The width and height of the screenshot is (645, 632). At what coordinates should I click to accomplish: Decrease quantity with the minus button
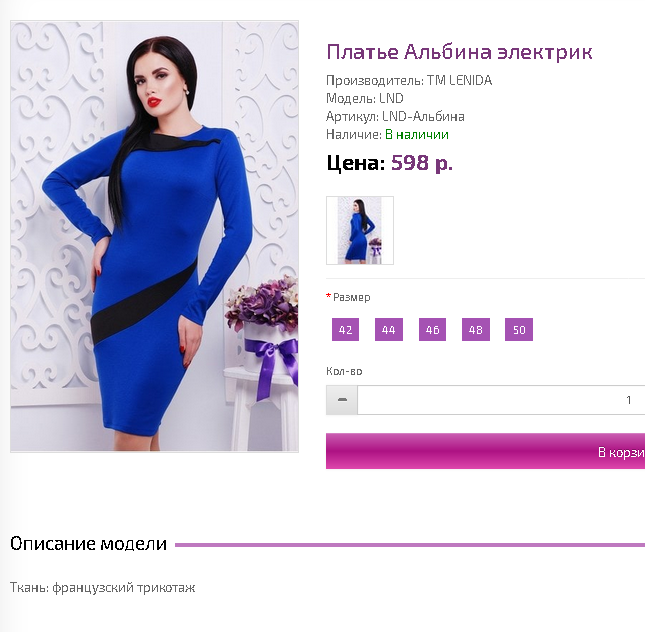coord(342,400)
